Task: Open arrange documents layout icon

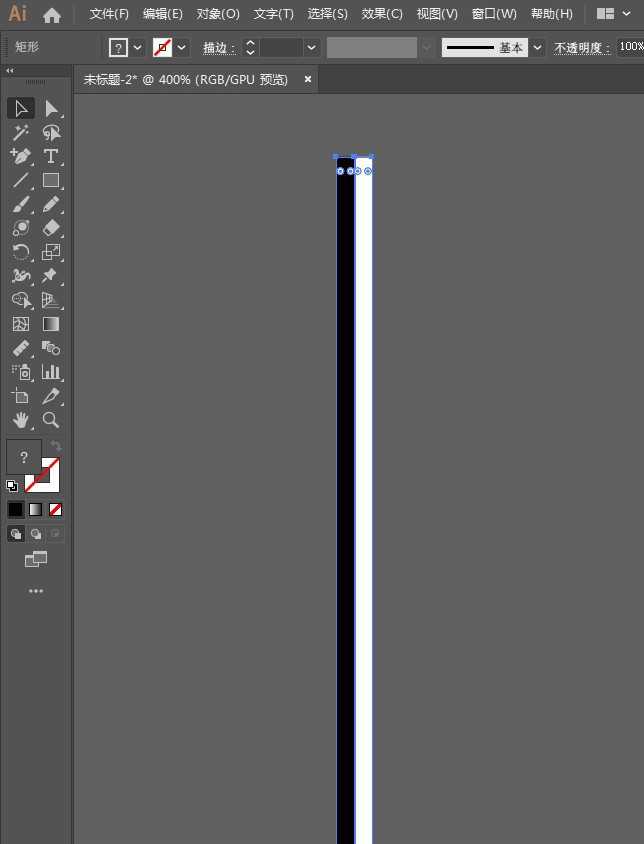Action: [x=605, y=13]
